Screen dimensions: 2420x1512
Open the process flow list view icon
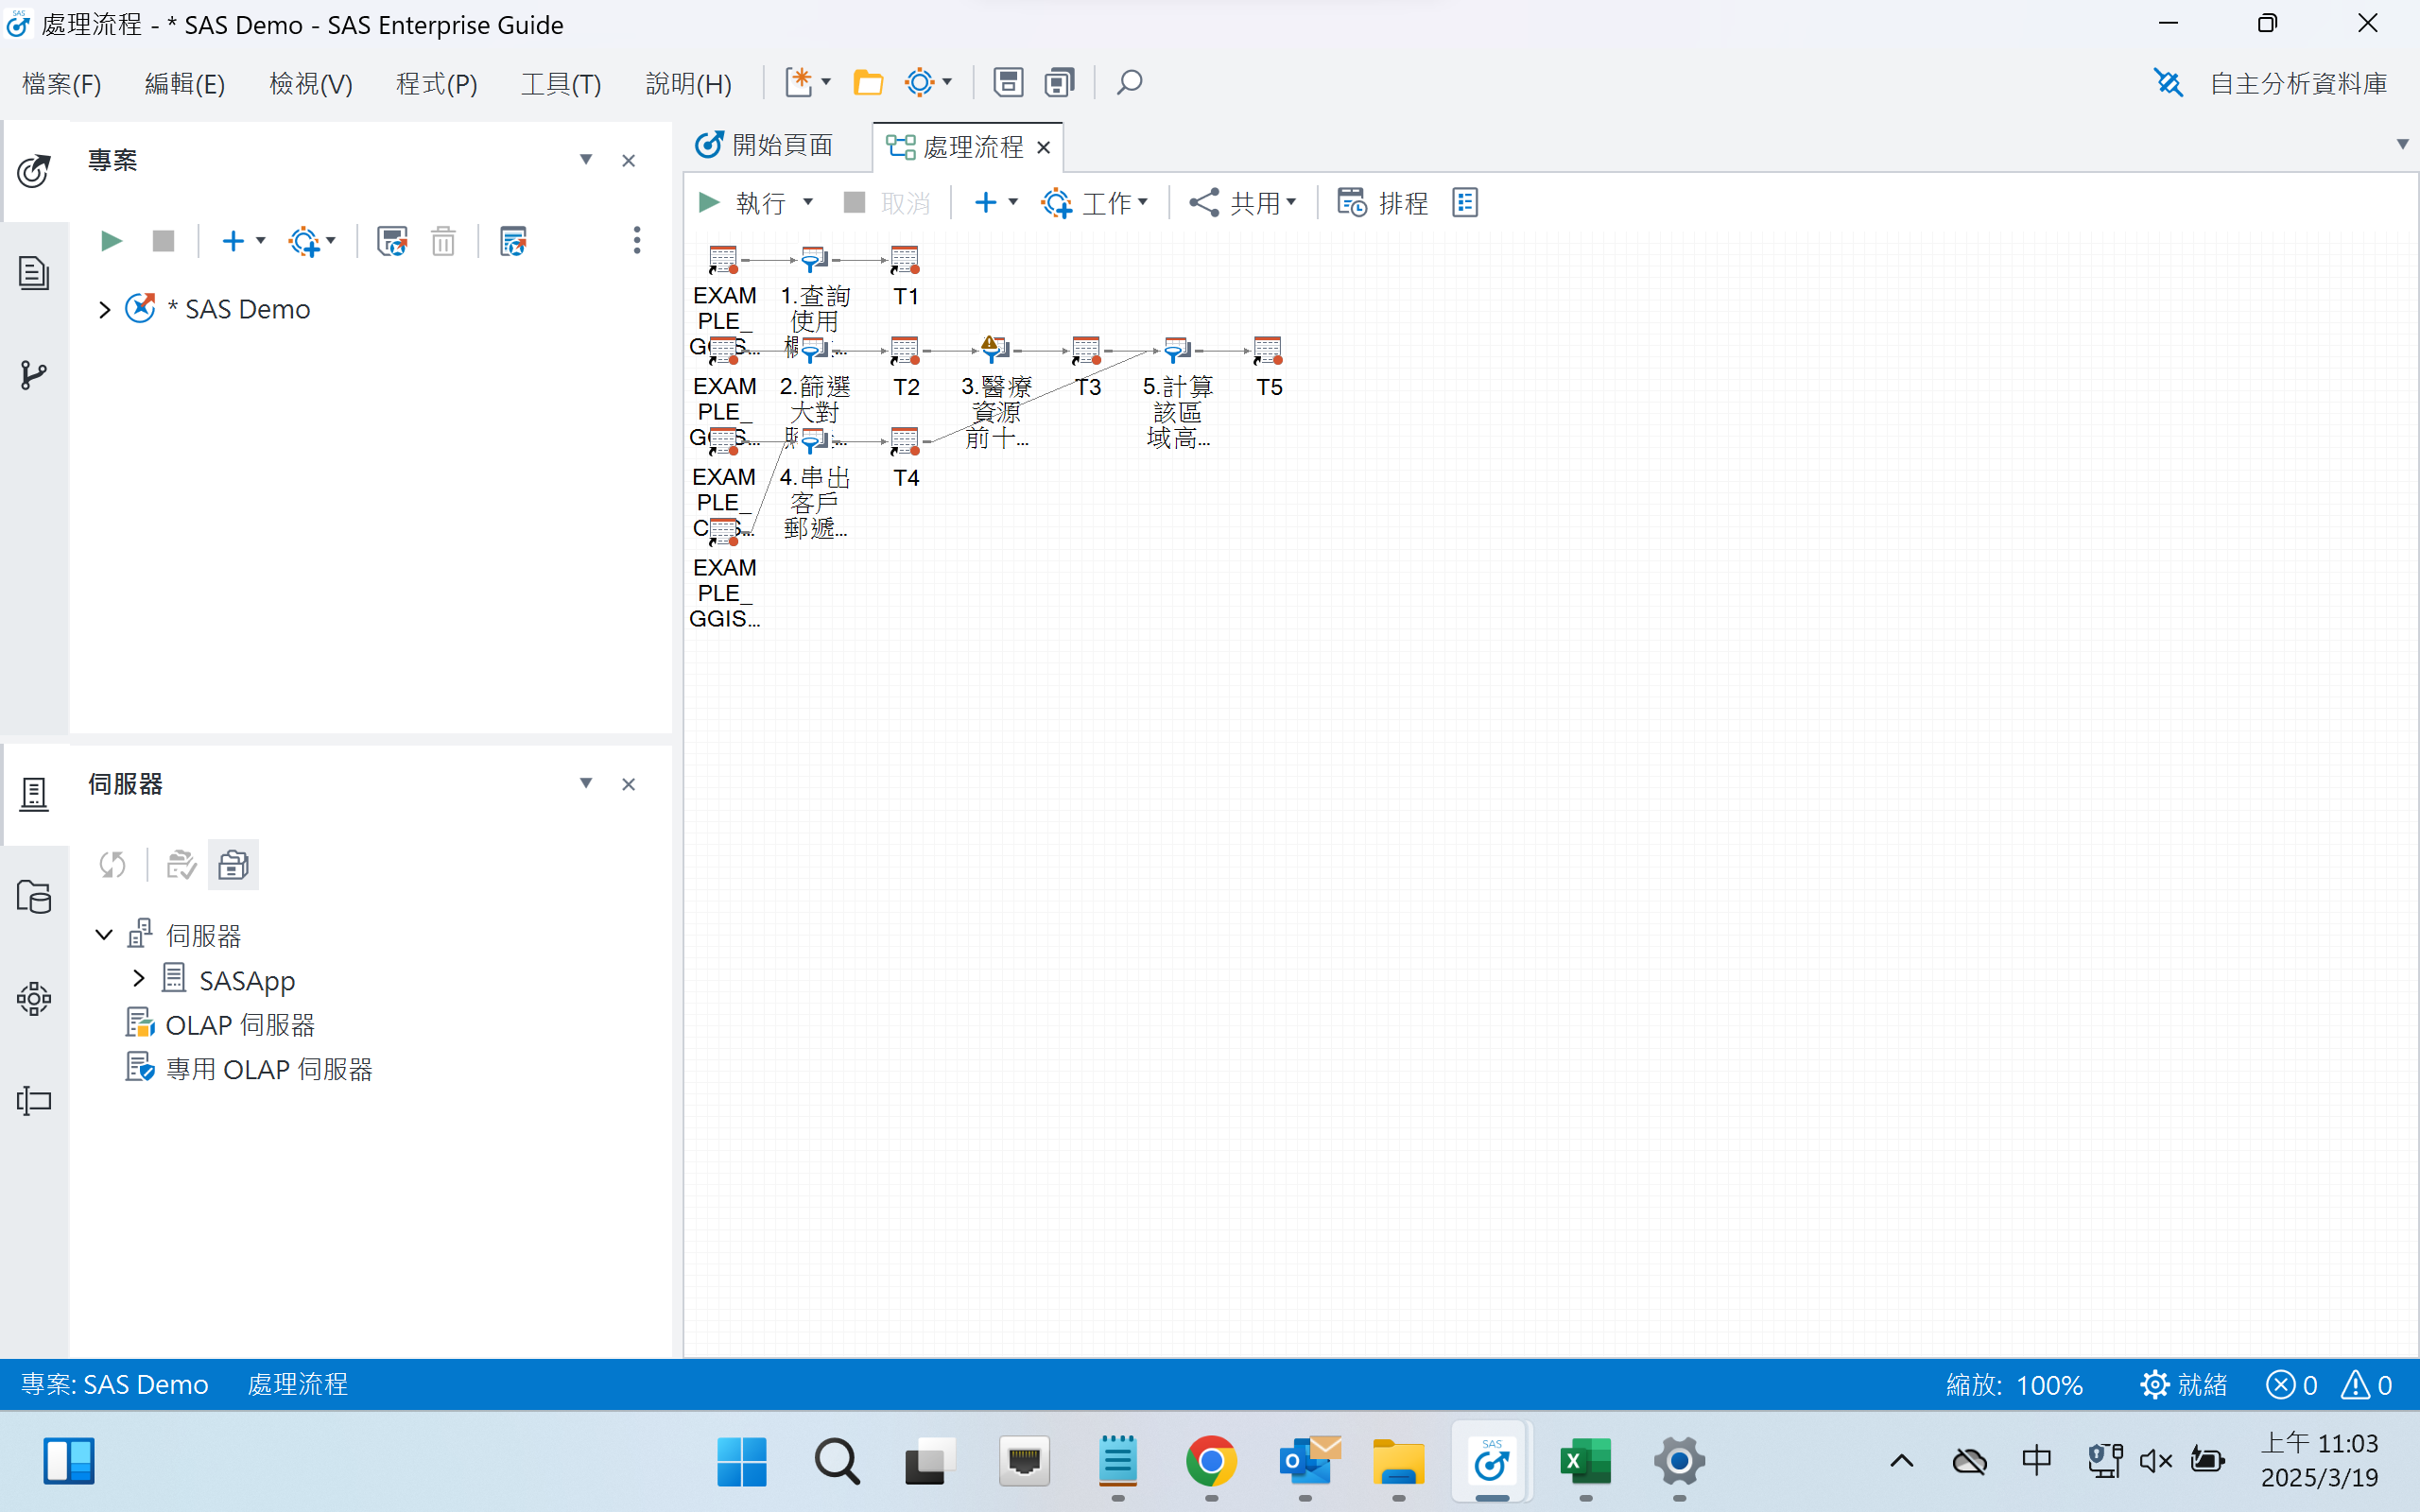tap(1465, 202)
